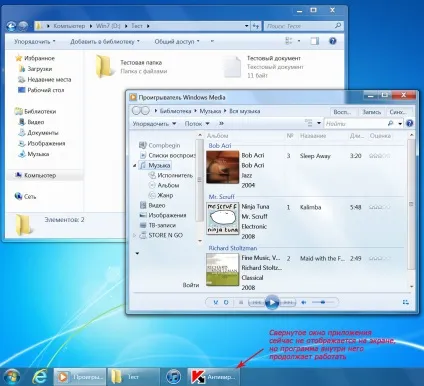This screenshot has height=386, width=424.
Task: Launch Internet Explorer from taskbar
Action: (x=39, y=377)
